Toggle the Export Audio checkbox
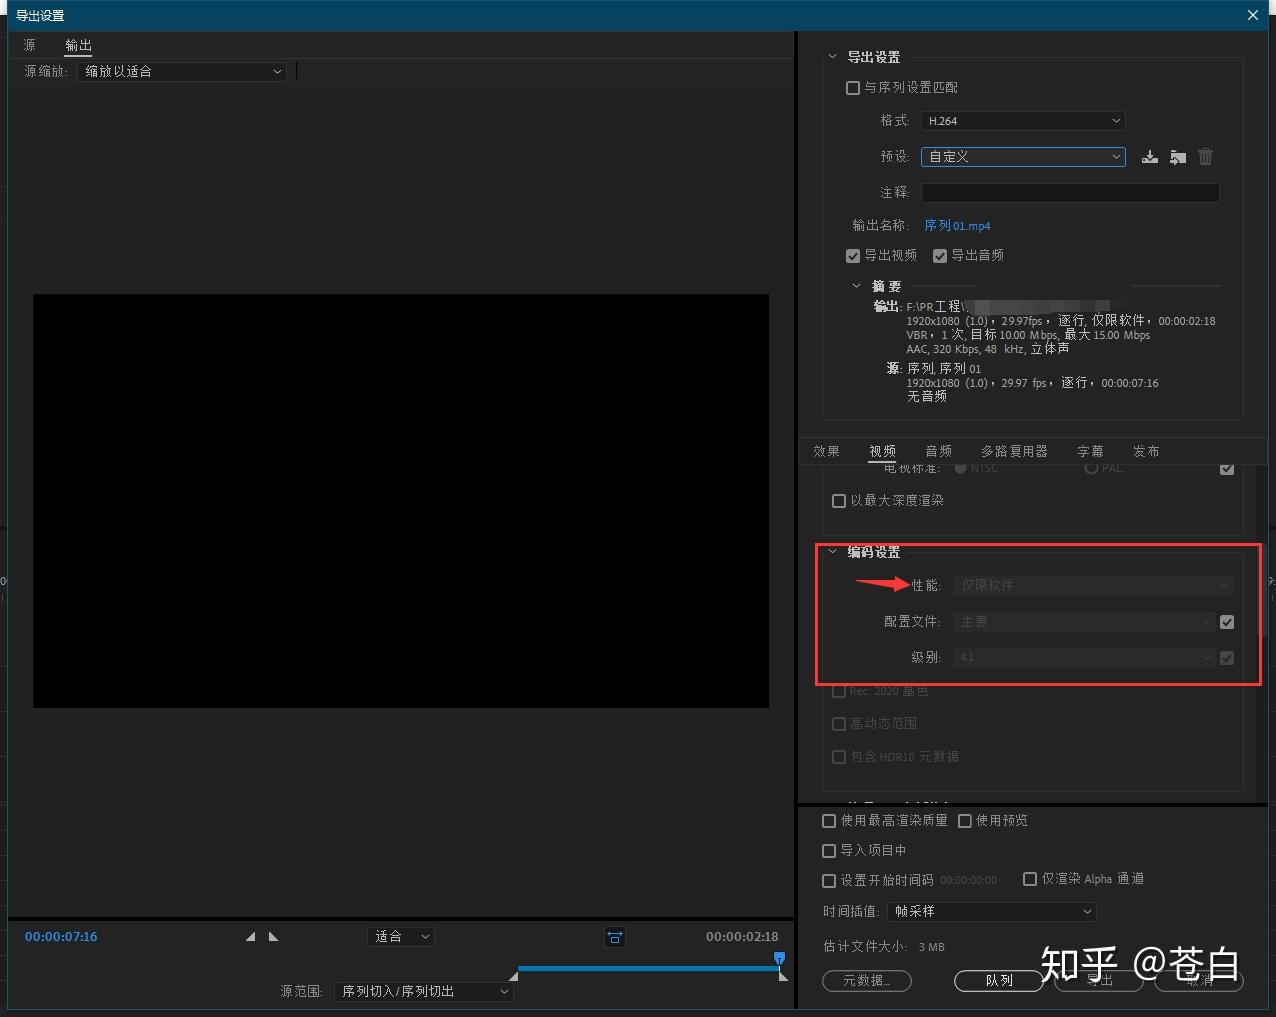This screenshot has width=1276, height=1017. tap(940, 256)
